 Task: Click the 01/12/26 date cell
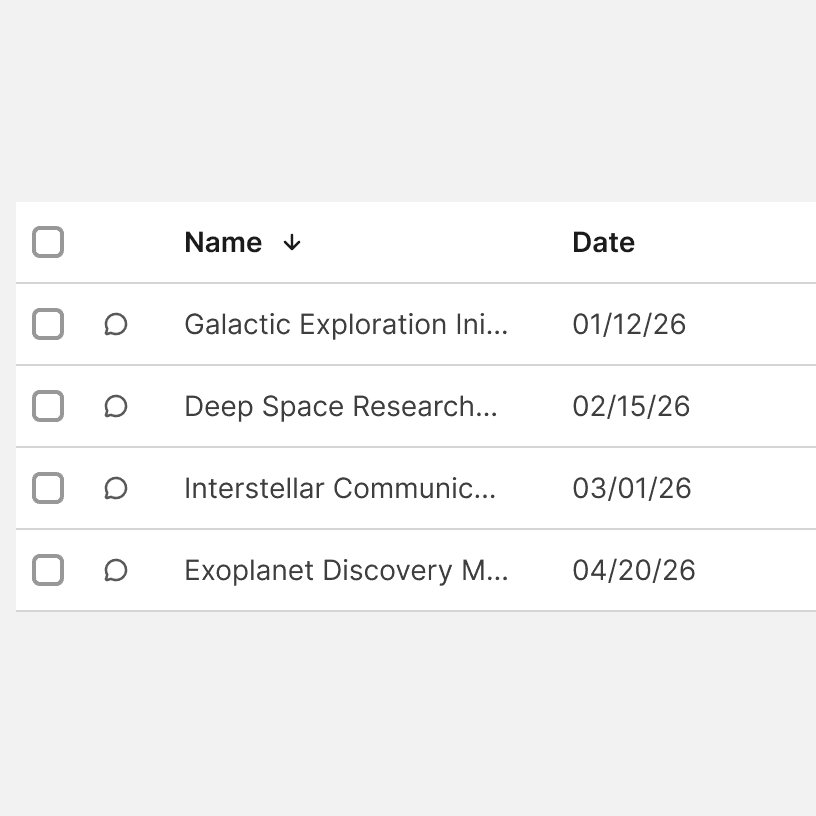tap(629, 325)
